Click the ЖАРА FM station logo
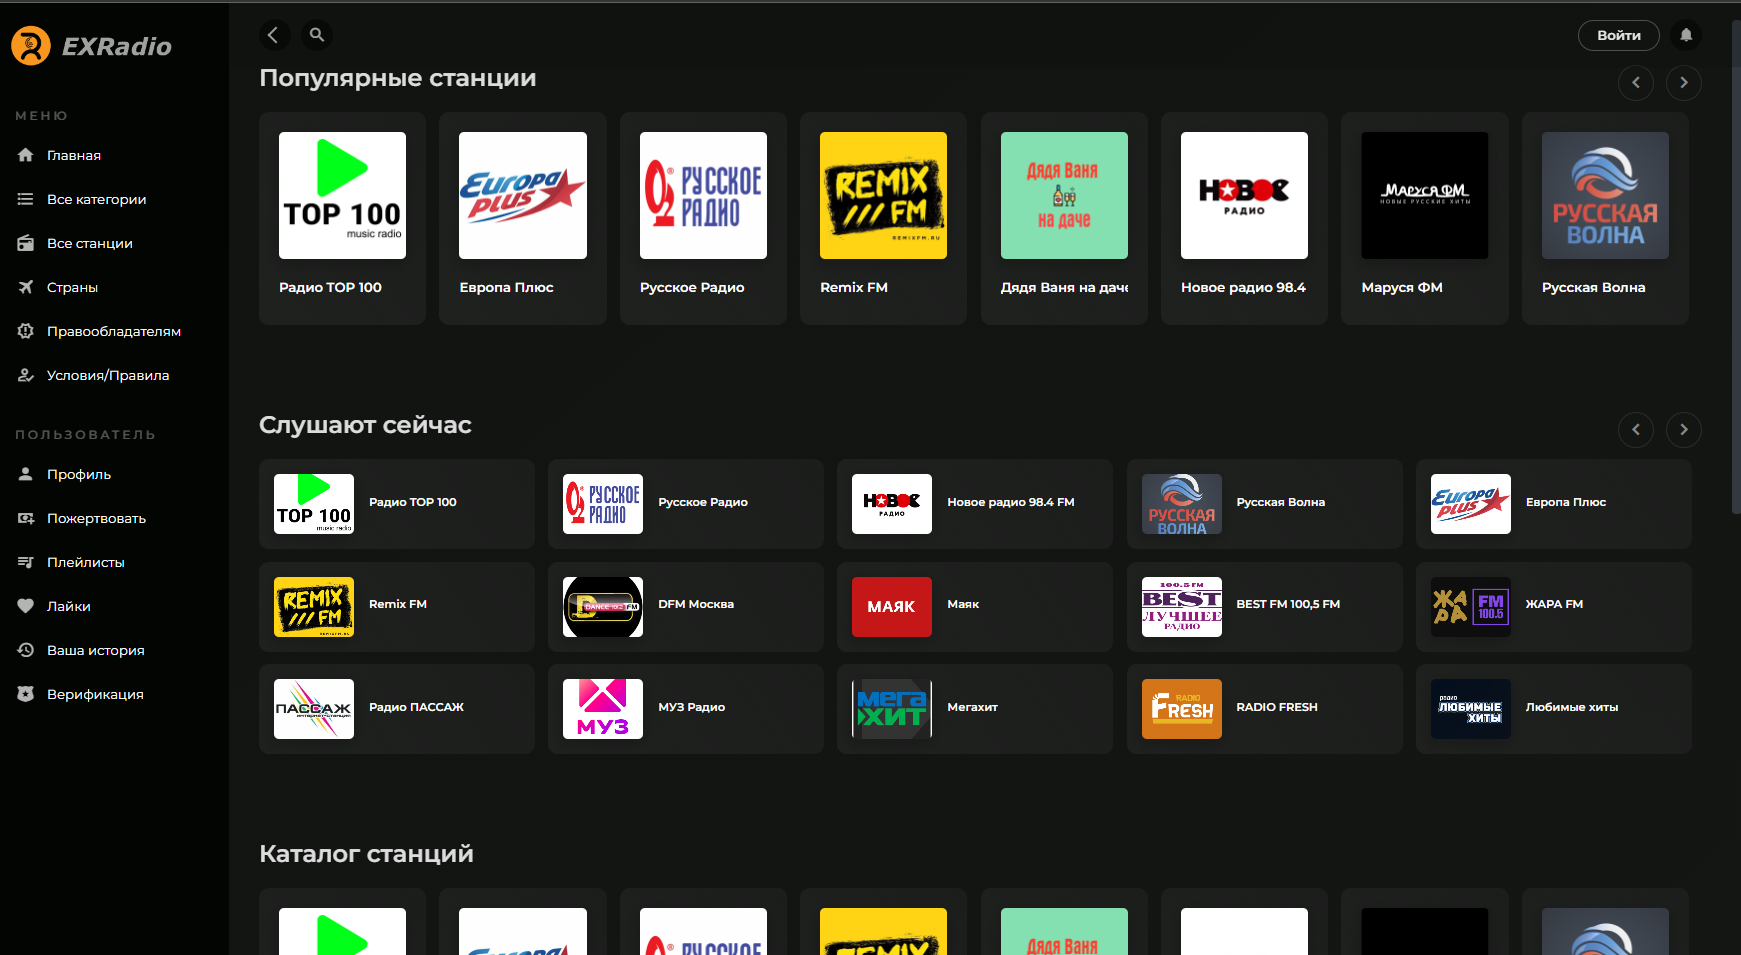1741x955 pixels. point(1471,607)
